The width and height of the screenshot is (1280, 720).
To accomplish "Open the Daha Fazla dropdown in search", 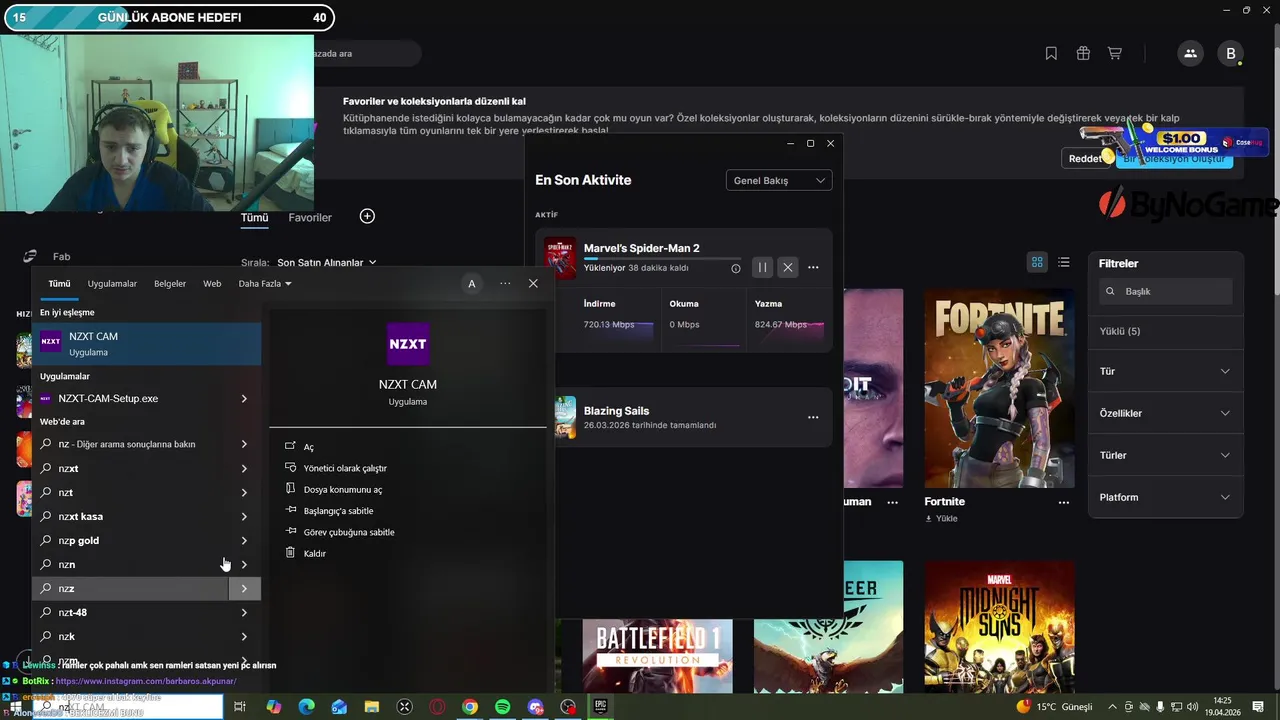I will (x=265, y=284).
